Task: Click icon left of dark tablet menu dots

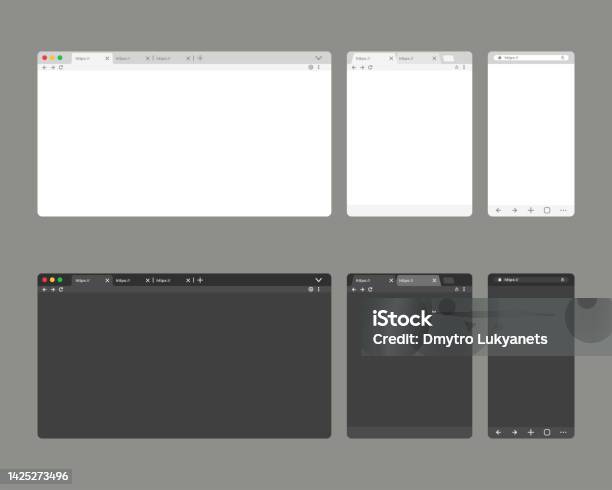Action: coord(456,289)
